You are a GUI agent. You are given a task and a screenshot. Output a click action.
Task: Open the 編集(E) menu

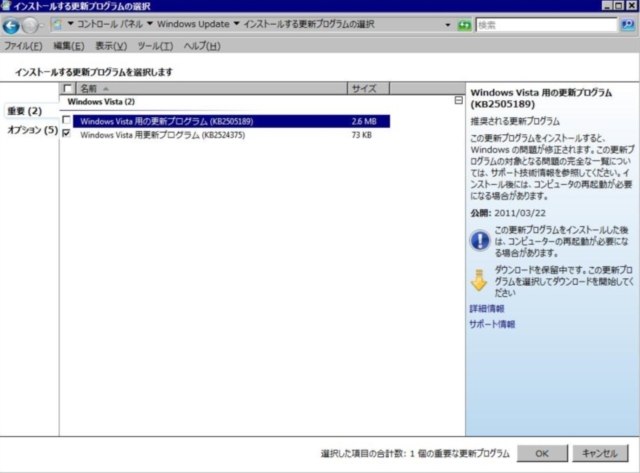69,46
